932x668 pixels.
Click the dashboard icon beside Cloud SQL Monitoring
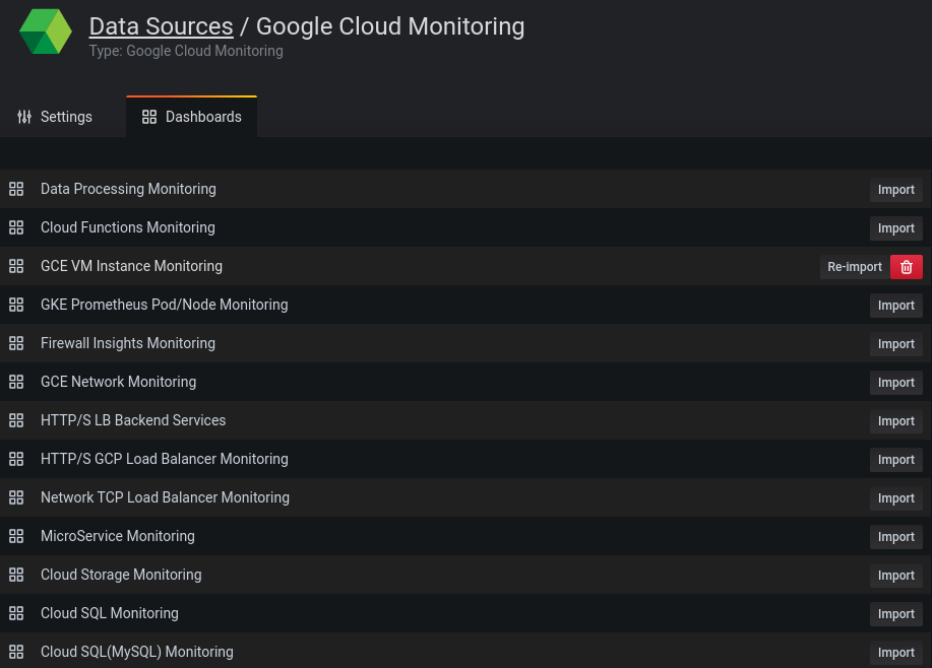point(16,613)
